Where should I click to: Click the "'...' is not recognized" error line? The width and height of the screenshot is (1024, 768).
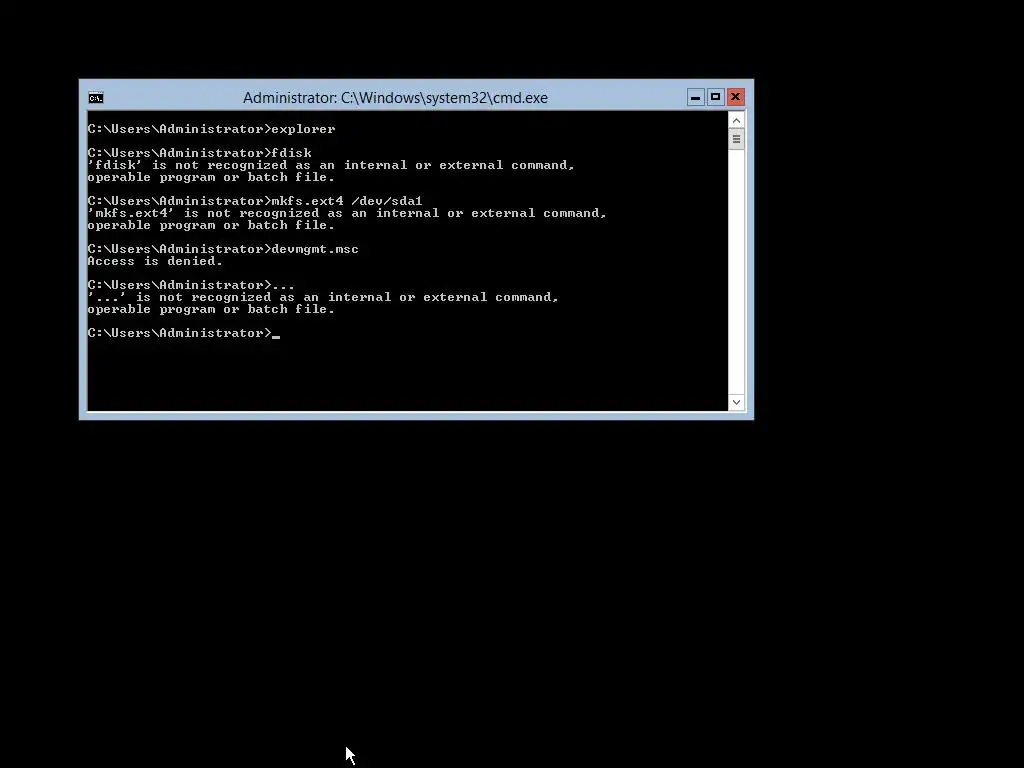[x=323, y=297]
